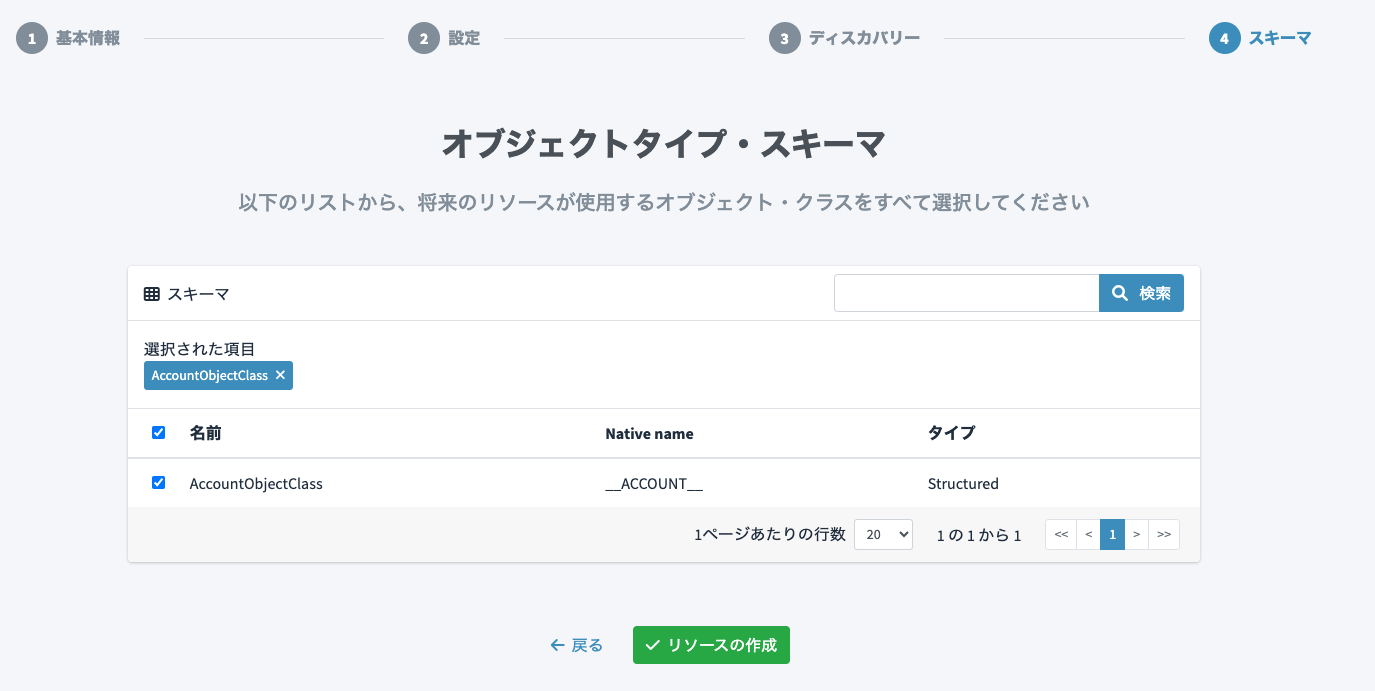The width and height of the screenshot is (1375, 691).
Task: Click the 1ページあたりの行数 label
Action: tap(770, 534)
